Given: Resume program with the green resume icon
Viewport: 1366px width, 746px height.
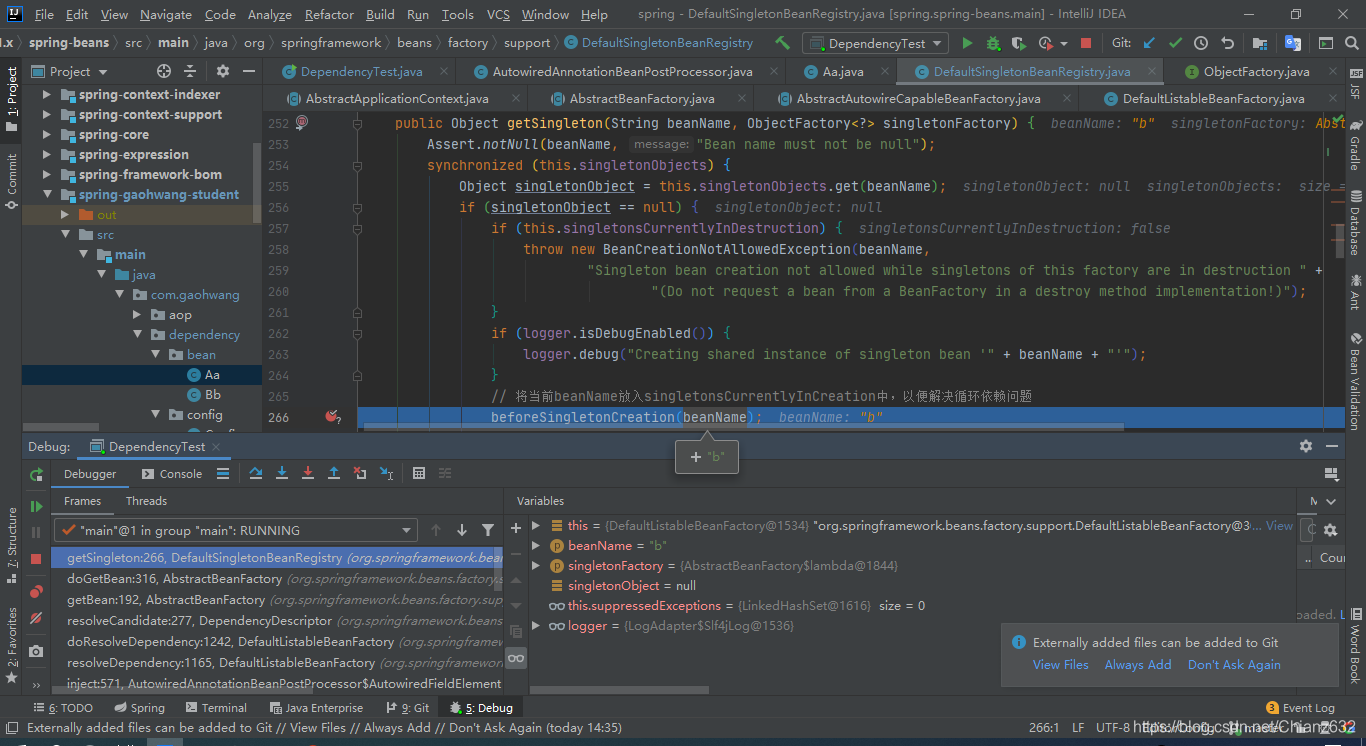Looking at the screenshot, I should (x=36, y=507).
